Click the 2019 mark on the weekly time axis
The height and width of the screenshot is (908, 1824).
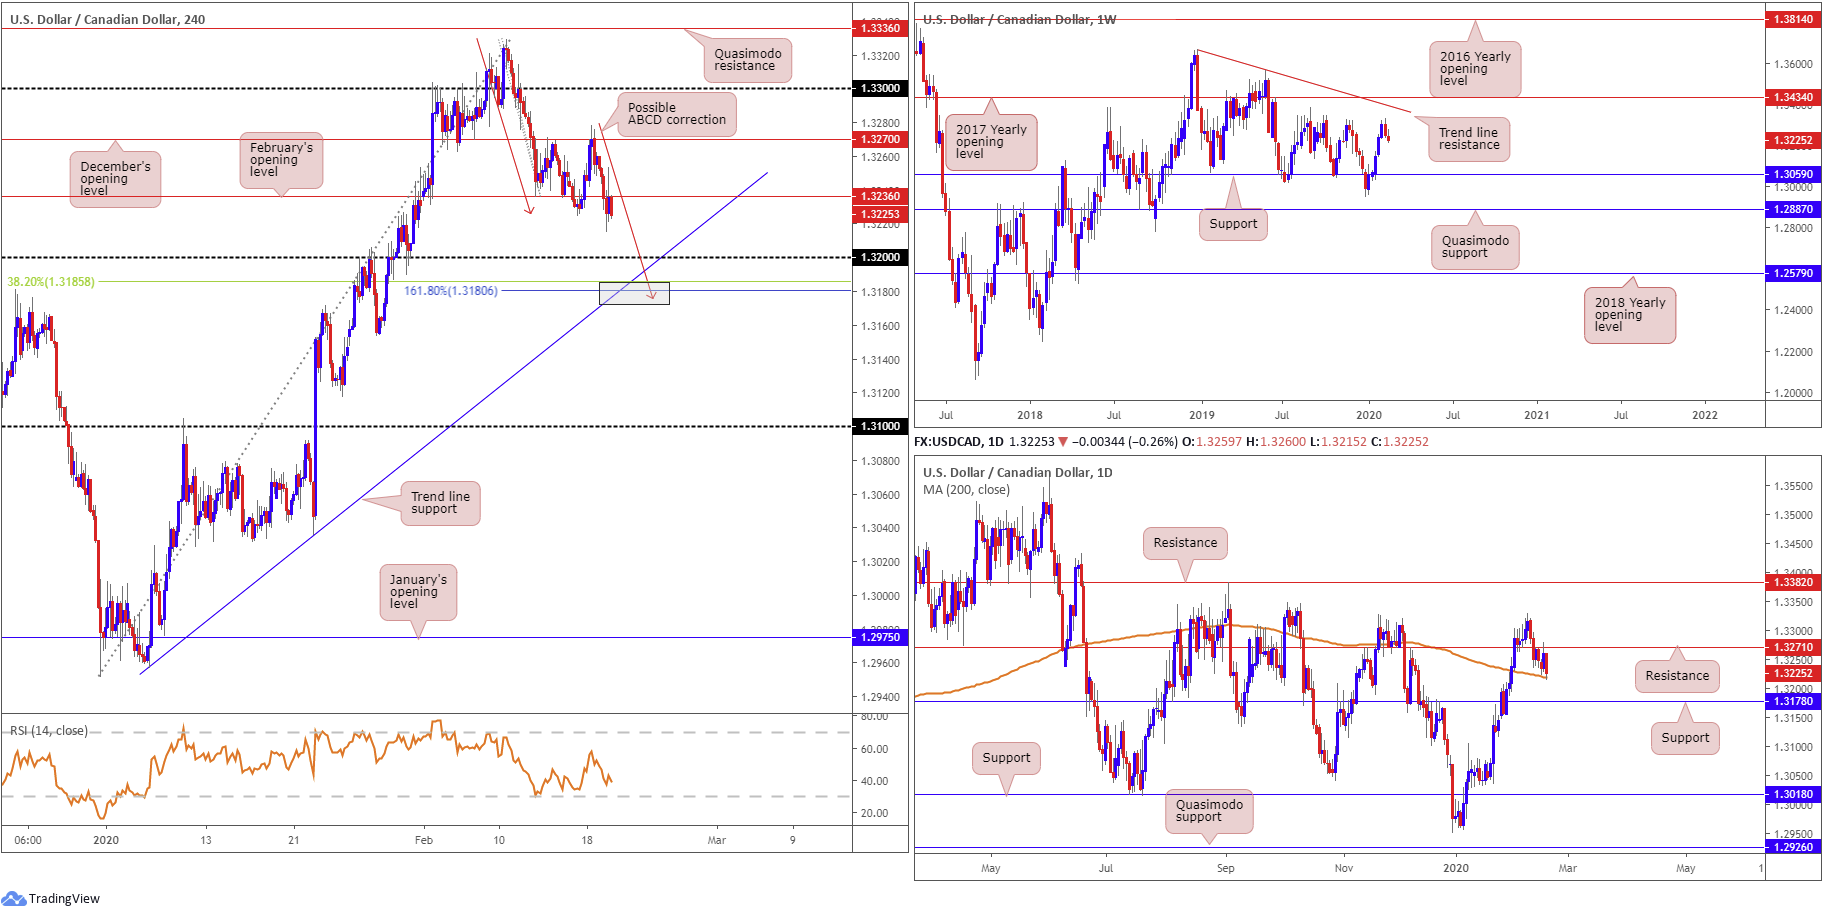(1202, 415)
